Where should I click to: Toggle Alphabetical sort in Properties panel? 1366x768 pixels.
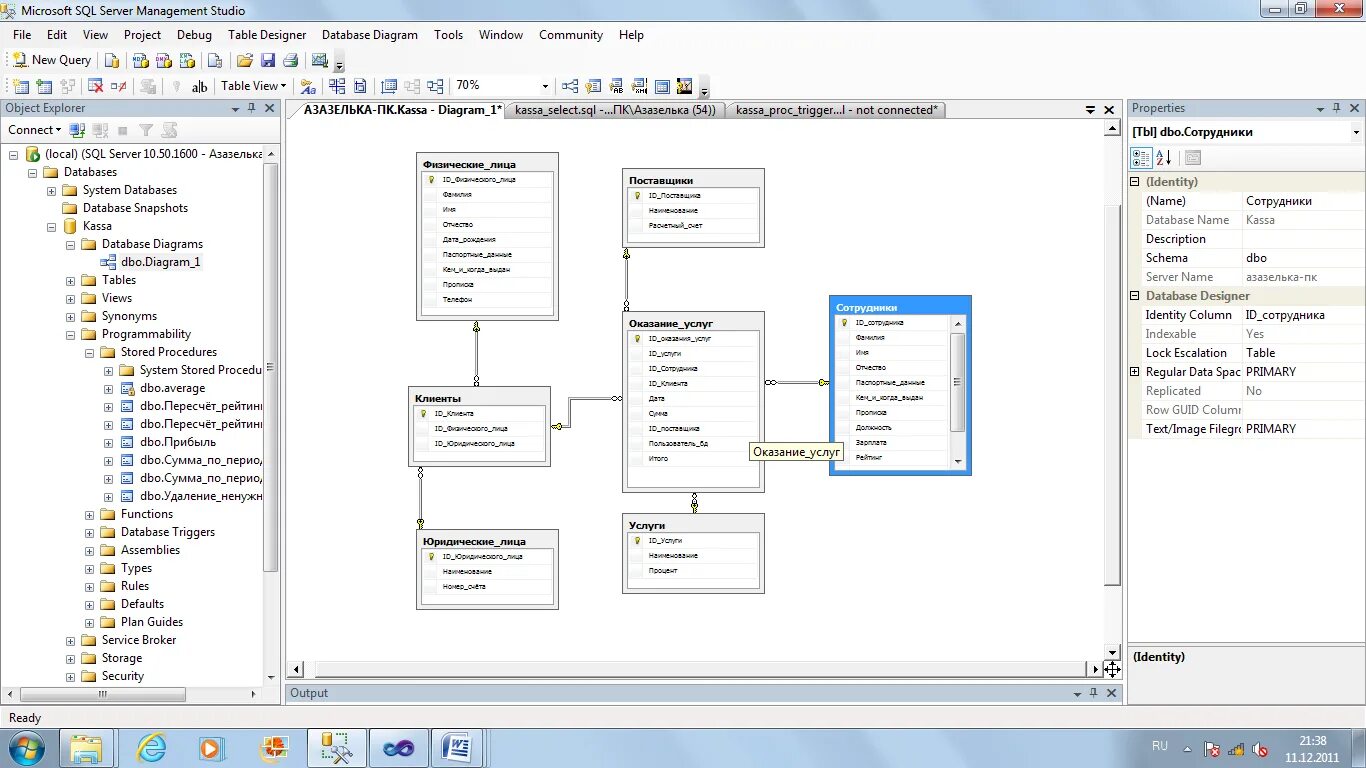point(1163,158)
